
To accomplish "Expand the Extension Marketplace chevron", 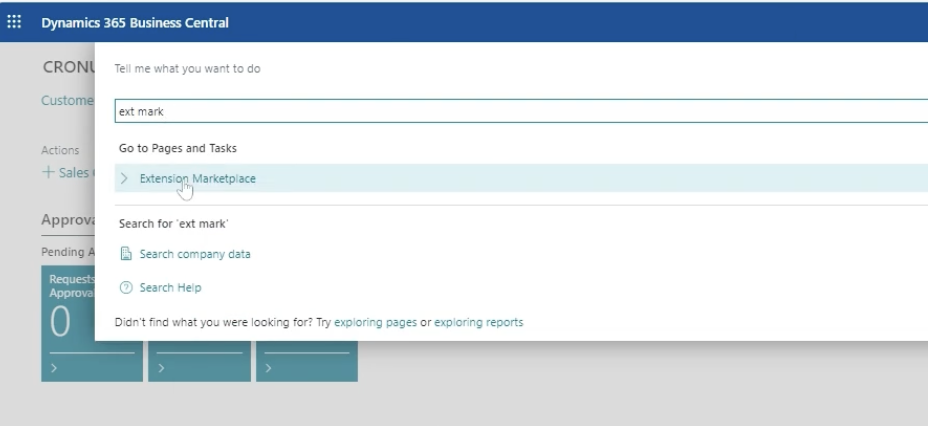I will [x=124, y=178].
